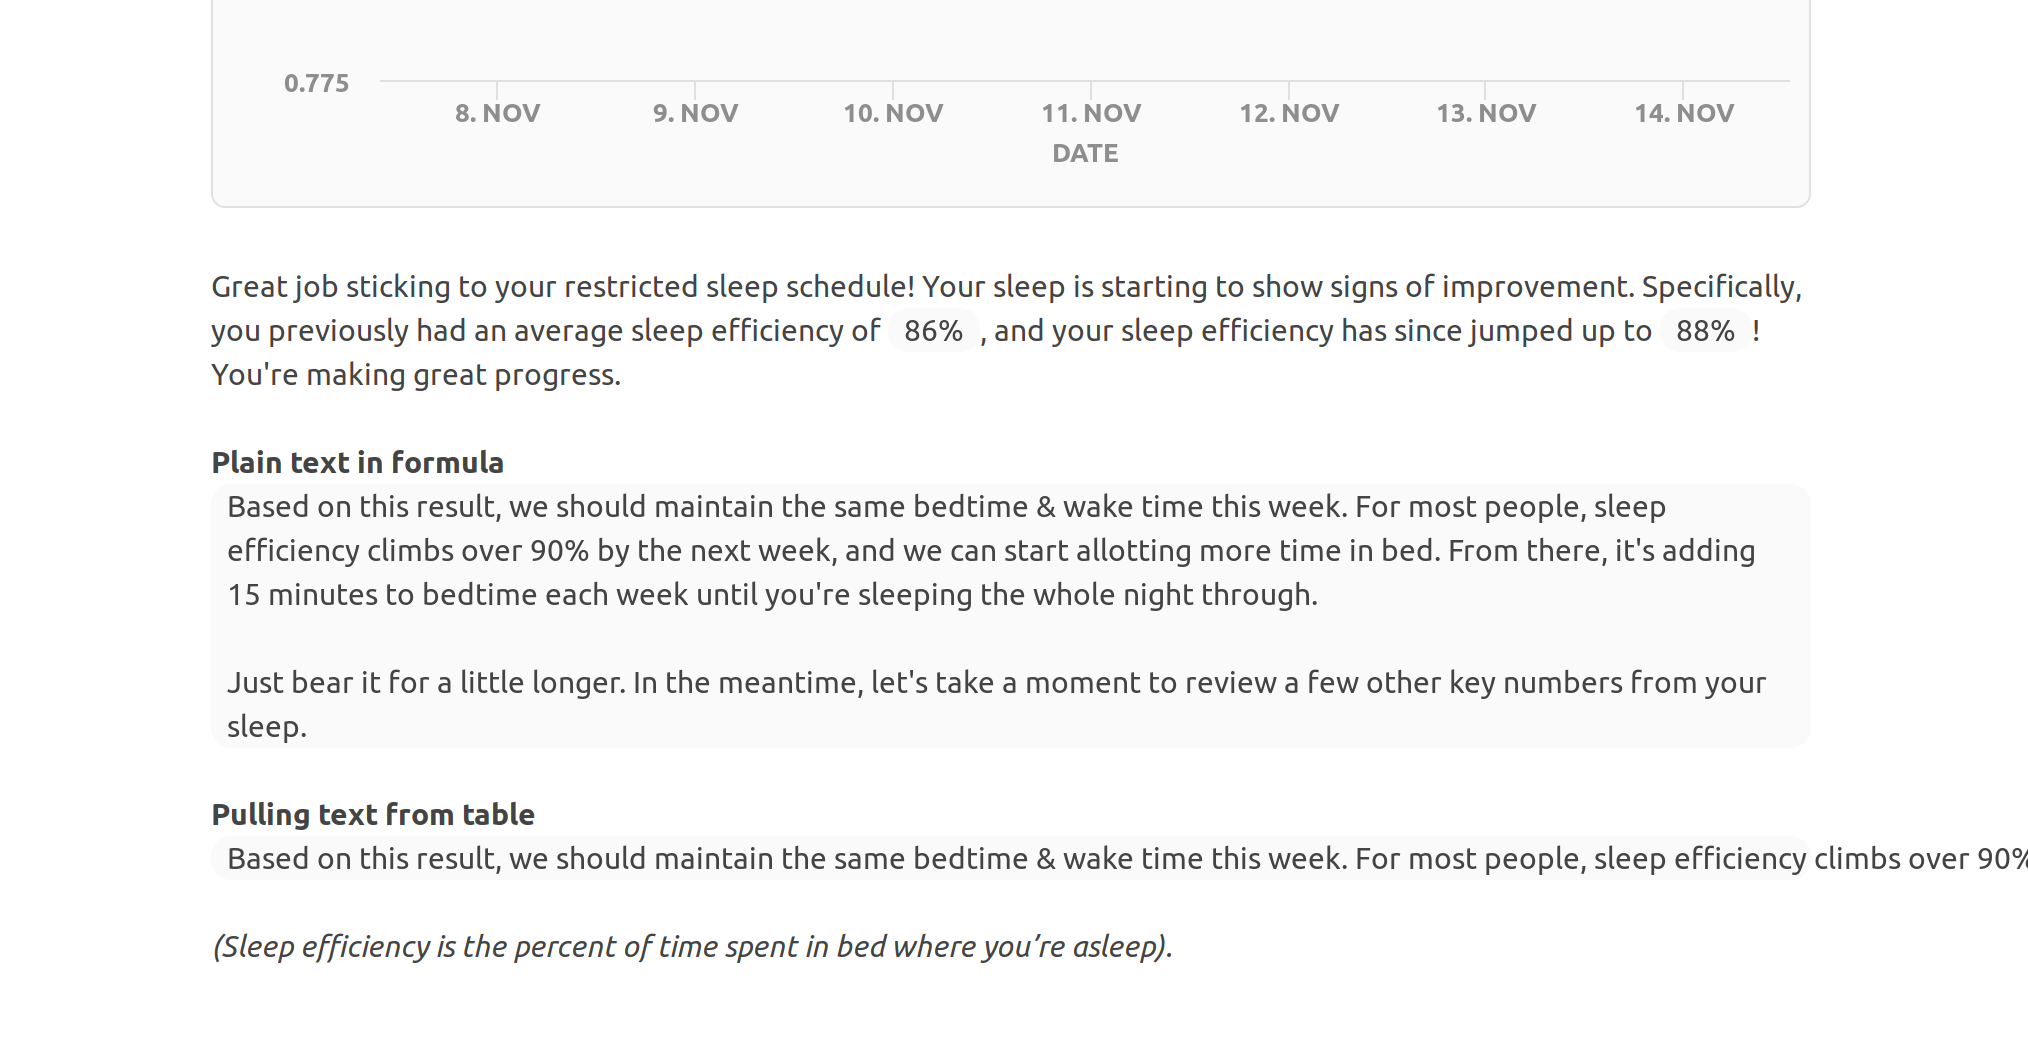
Task: Click the plain text formula text box
Action: [1010, 616]
